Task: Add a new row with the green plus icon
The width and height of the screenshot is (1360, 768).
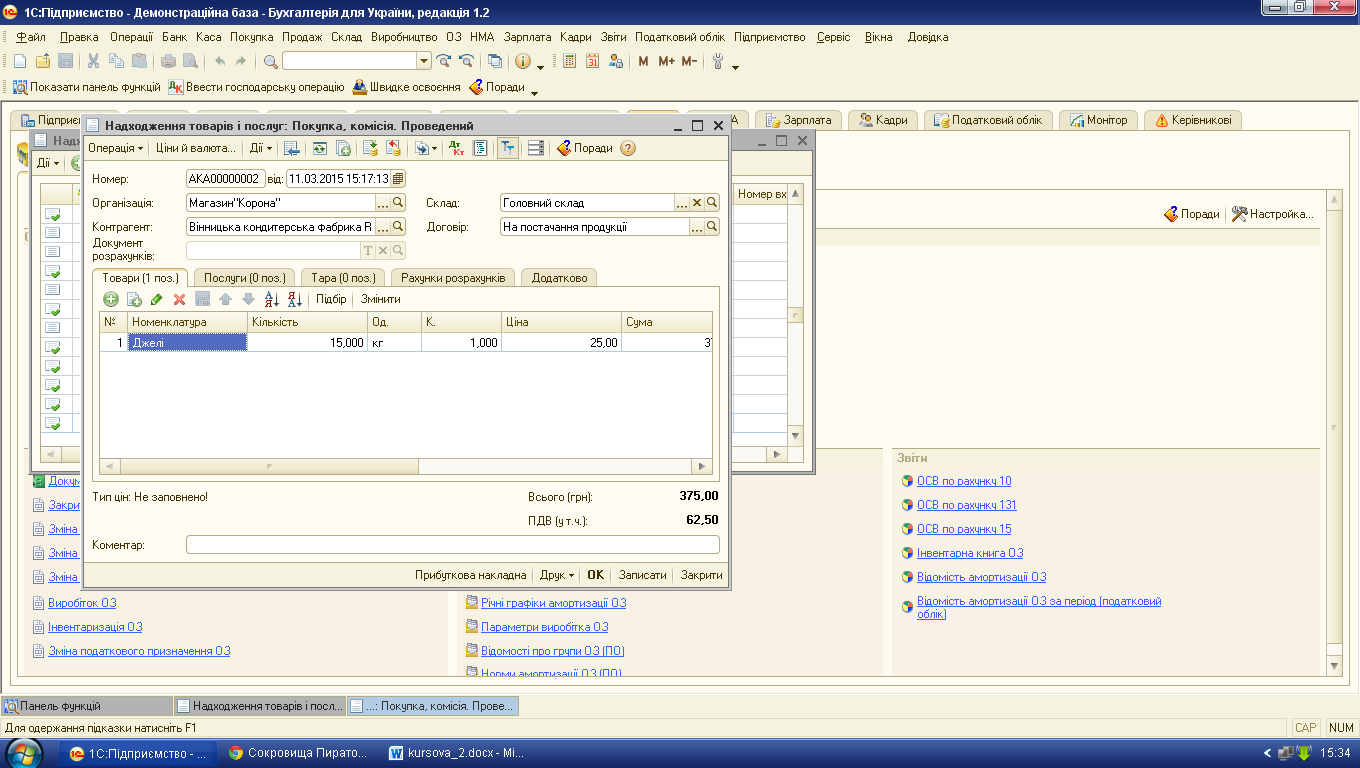Action: (x=111, y=299)
